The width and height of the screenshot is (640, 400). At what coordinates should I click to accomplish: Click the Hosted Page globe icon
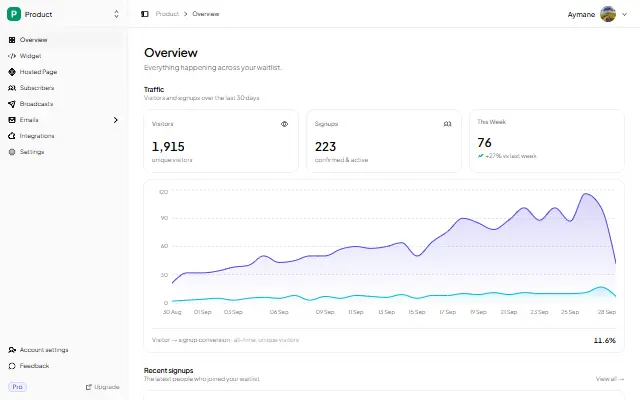point(12,72)
